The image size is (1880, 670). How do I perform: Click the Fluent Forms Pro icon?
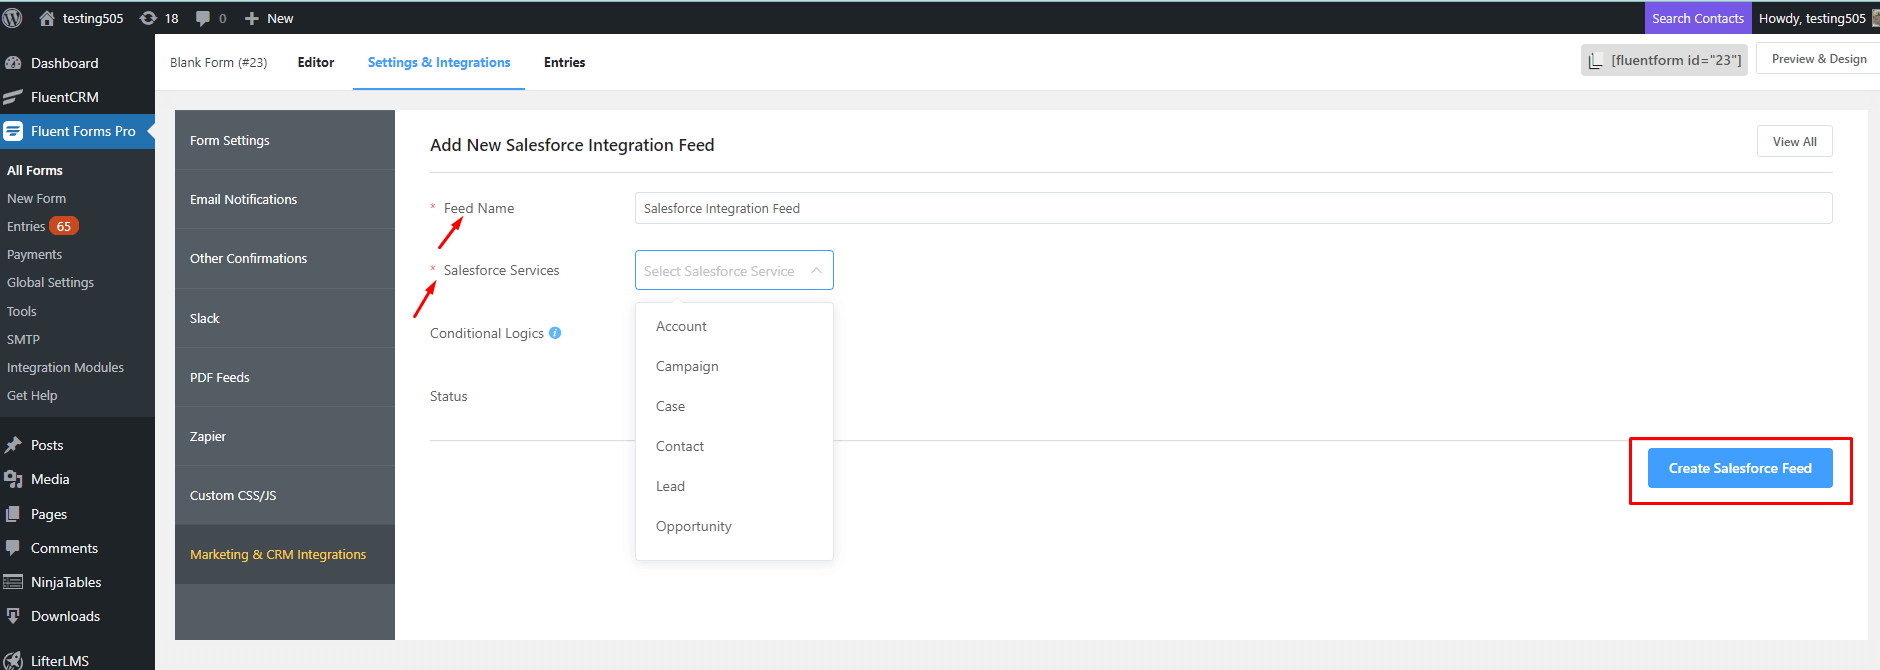pyautogui.click(x=13, y=131)
